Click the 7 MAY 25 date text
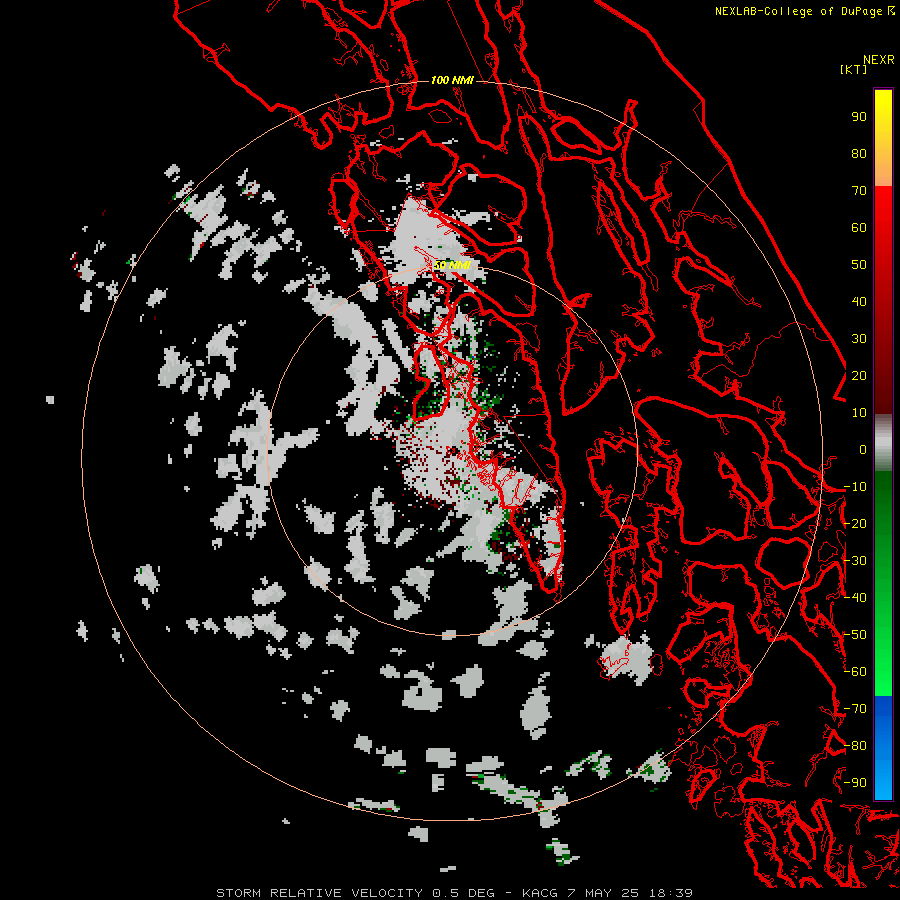The image size is (900, 900). [x=605, y=893]
